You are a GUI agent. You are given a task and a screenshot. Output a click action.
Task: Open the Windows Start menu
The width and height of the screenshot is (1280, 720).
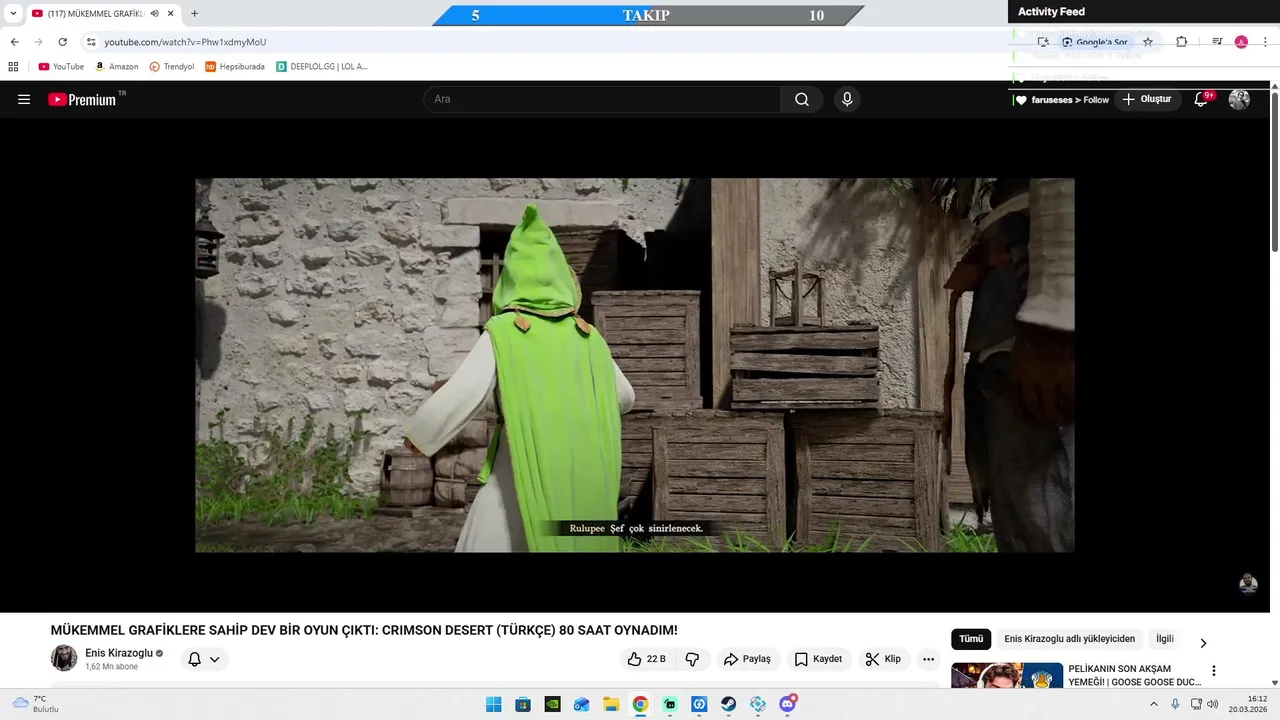(x=494, y=704)
